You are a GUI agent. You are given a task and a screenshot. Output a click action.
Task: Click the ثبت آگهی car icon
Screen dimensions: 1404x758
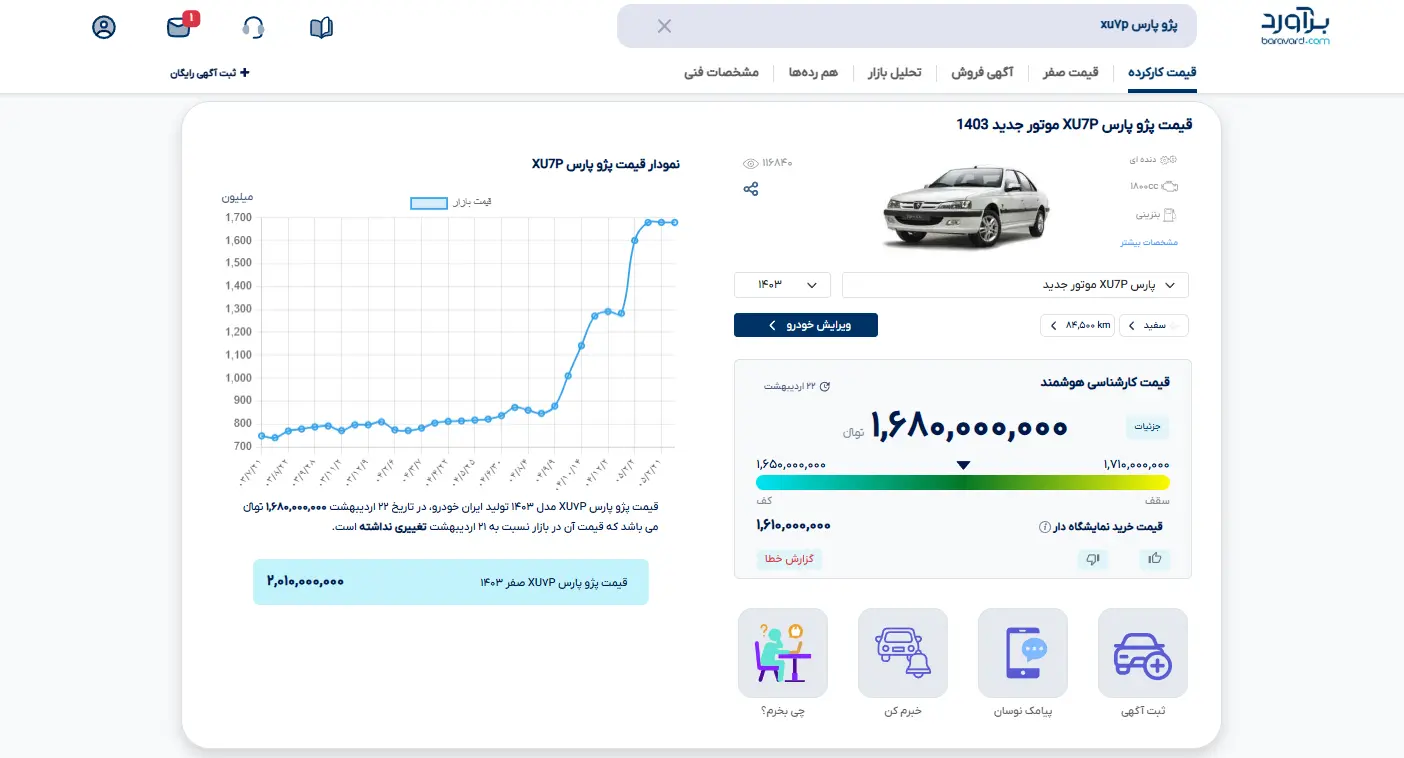pos(1143,653)
